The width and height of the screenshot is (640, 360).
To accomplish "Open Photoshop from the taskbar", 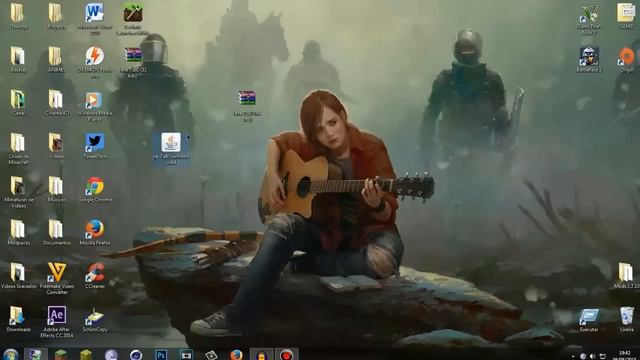I will (161, 355).
